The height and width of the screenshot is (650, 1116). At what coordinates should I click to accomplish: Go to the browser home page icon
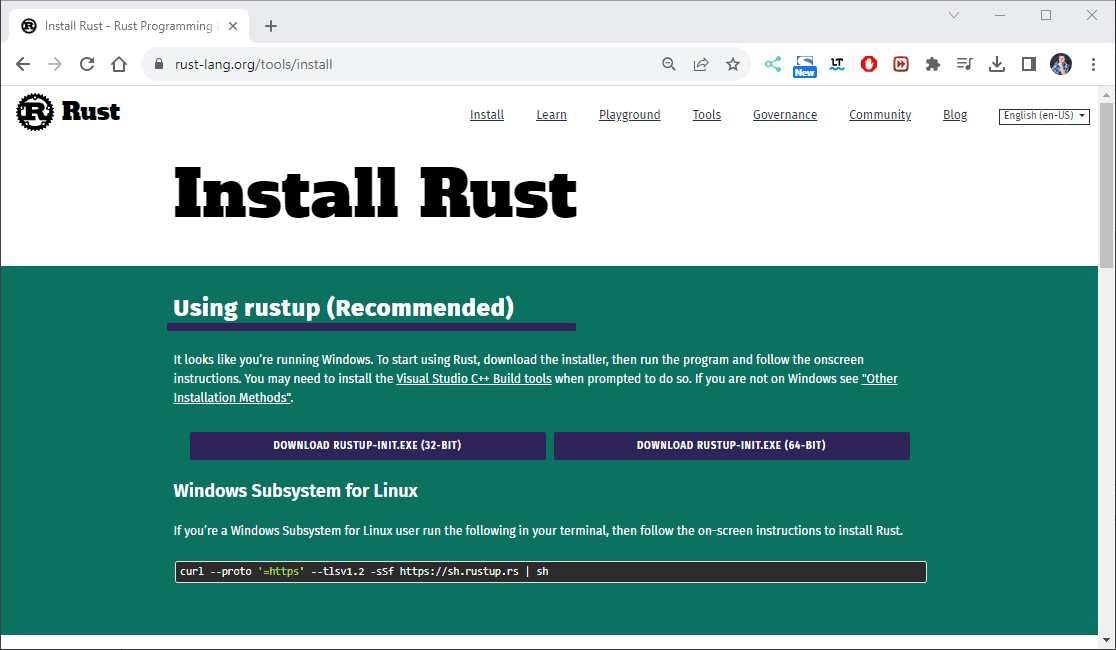coord(119,64)
